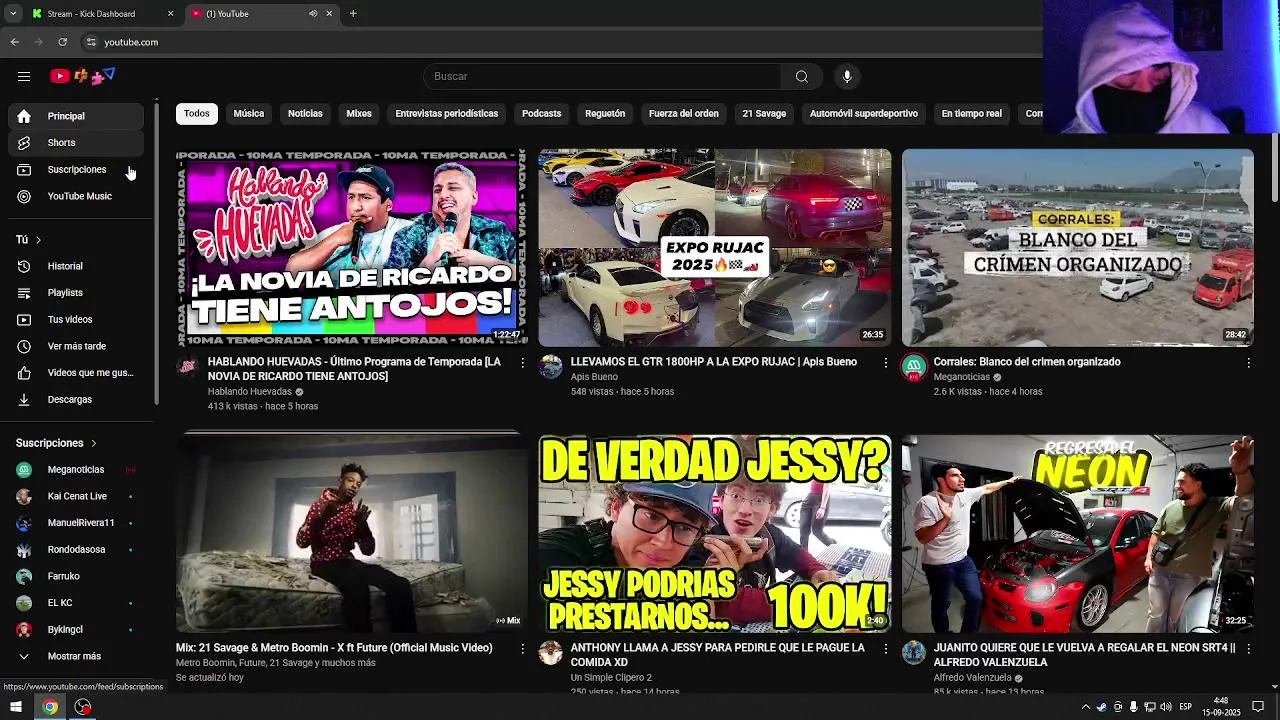Open Rondodasosa subscription
The width and height of the screenshot is (1280, 720).
point(76,550)
